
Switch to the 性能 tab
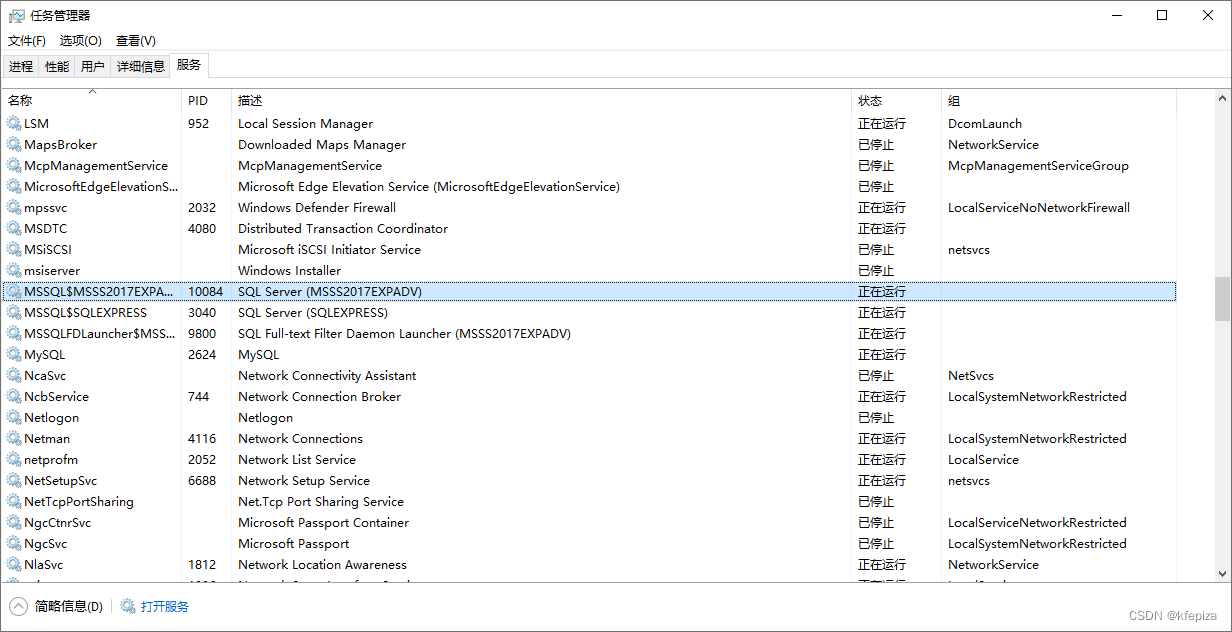point(57,67)
